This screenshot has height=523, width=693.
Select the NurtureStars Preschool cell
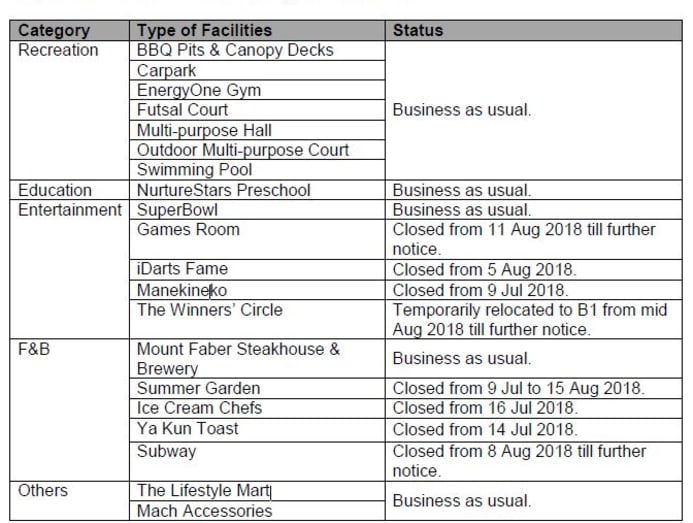tap(223, 190)
